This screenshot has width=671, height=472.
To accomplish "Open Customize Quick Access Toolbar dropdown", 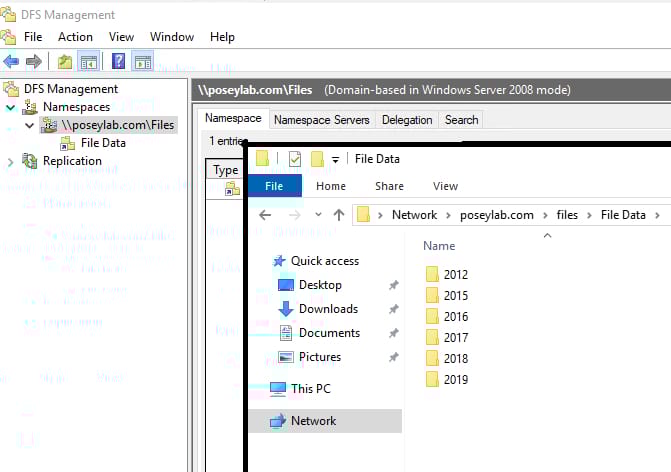I will (x=336, y=160).
